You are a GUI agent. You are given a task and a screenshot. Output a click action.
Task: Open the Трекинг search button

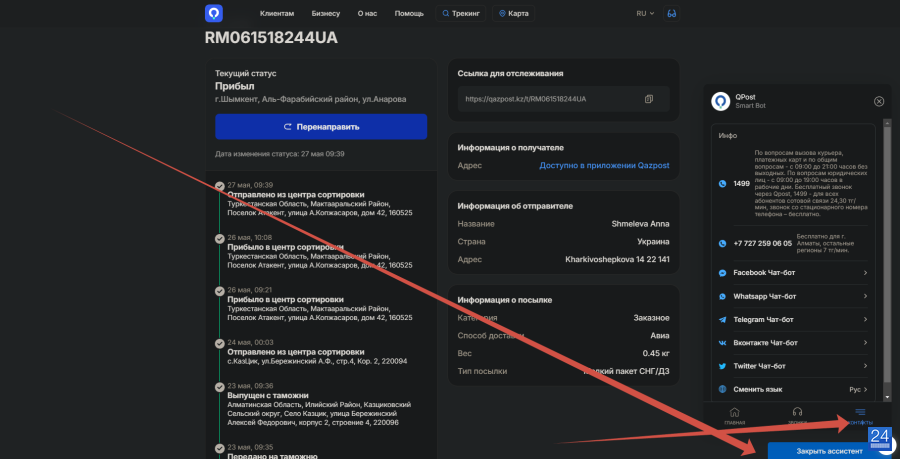point(460,13)
